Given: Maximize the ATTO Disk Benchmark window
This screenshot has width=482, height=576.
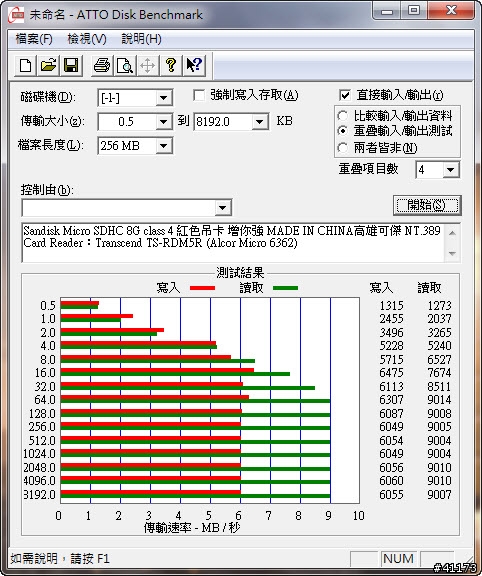Looking at the screenshot, I should tap(414, 11).
